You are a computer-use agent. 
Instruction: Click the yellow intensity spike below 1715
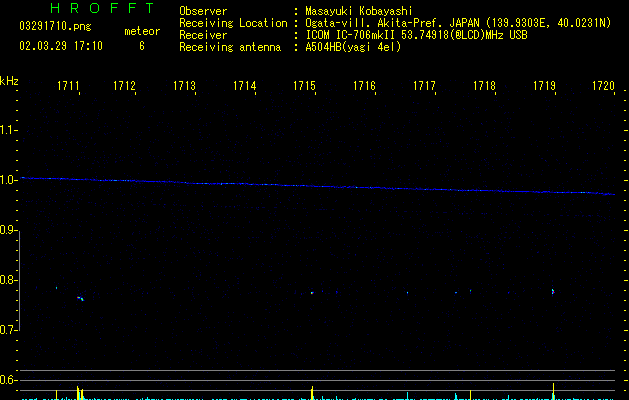click(x=312, y=393)
